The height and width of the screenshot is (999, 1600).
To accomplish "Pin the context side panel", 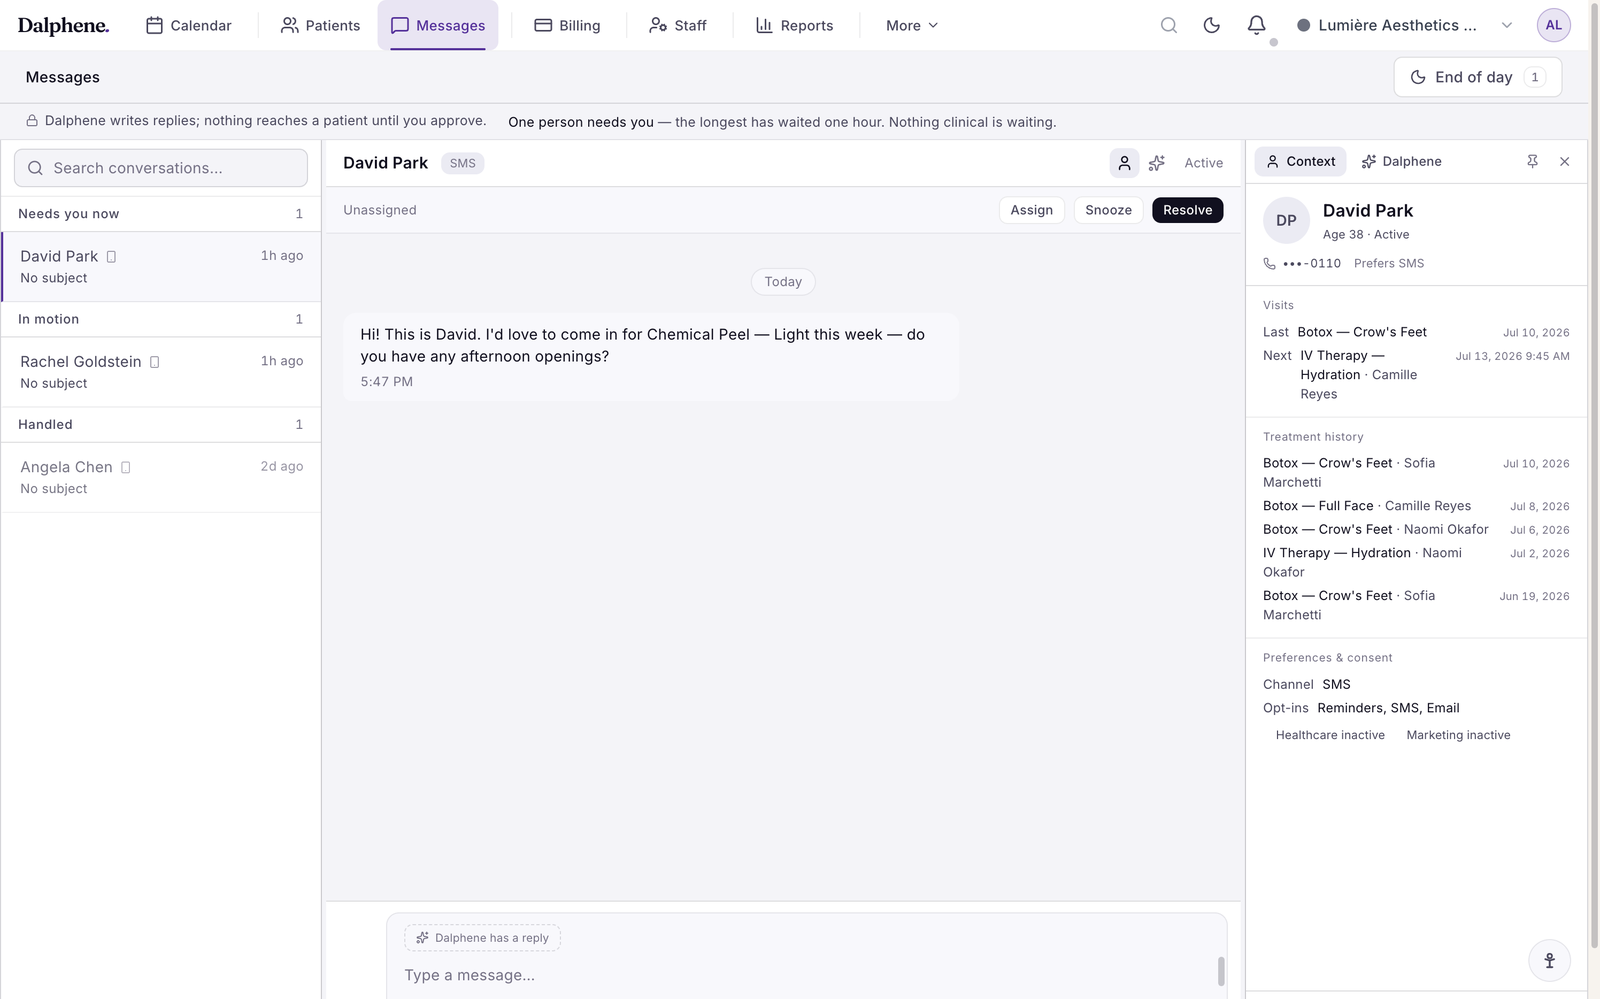I will [x=1532, y=161].
